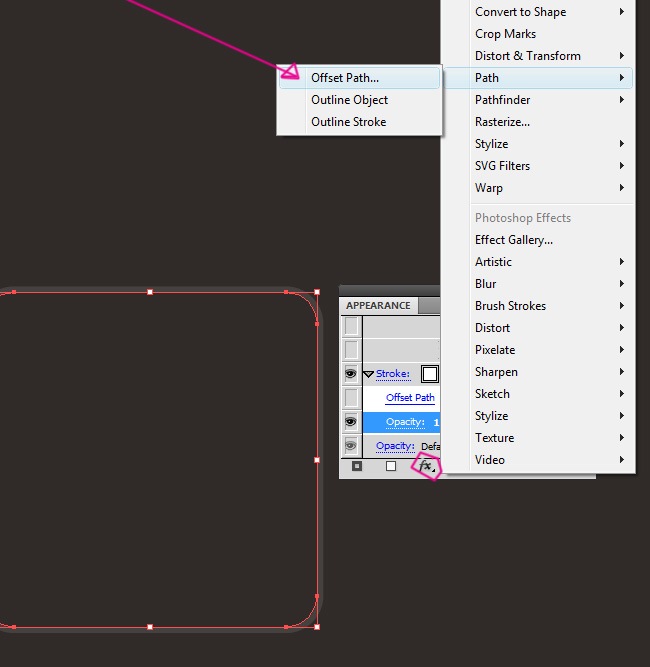Click the Stroke color swatch
The image size is (650, 667).
(430, 374)
